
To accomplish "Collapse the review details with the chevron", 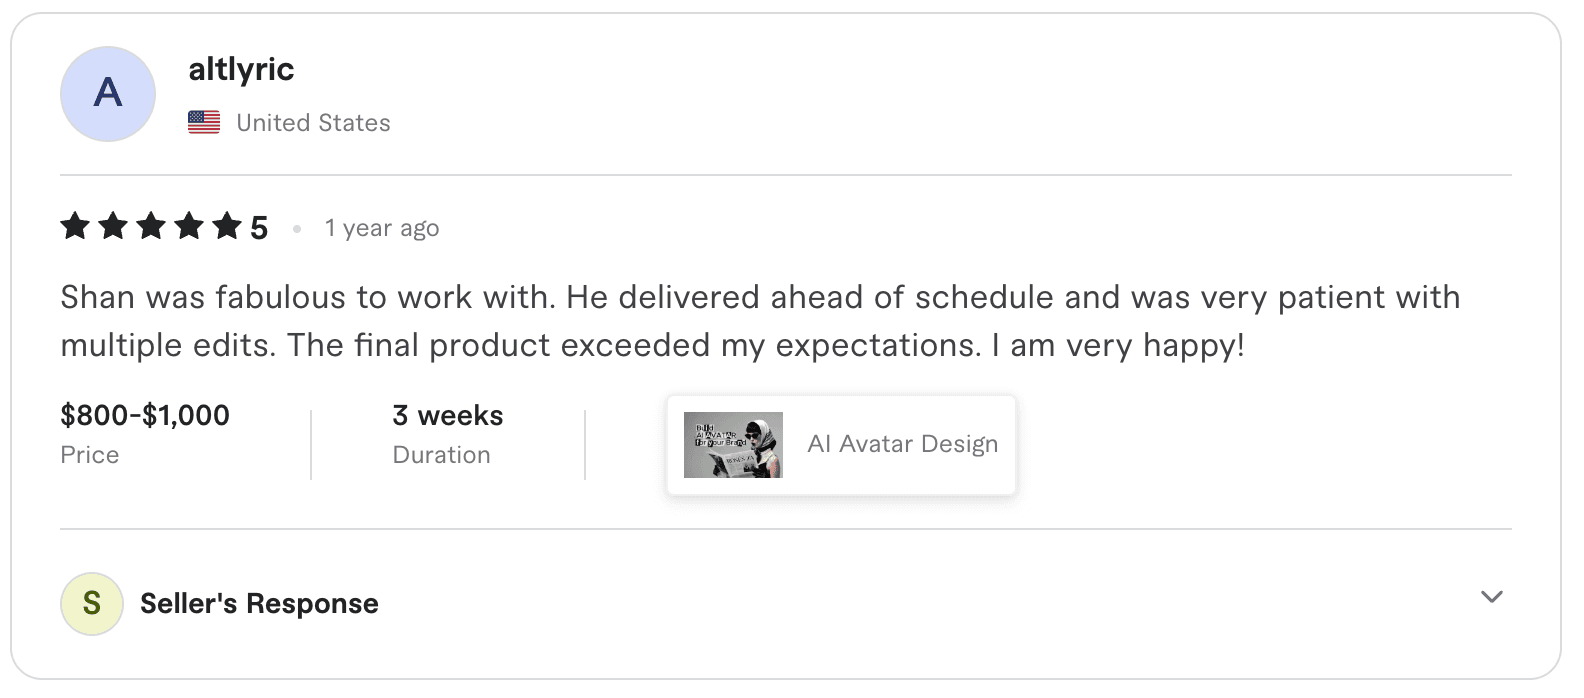I will (1491, 596).
